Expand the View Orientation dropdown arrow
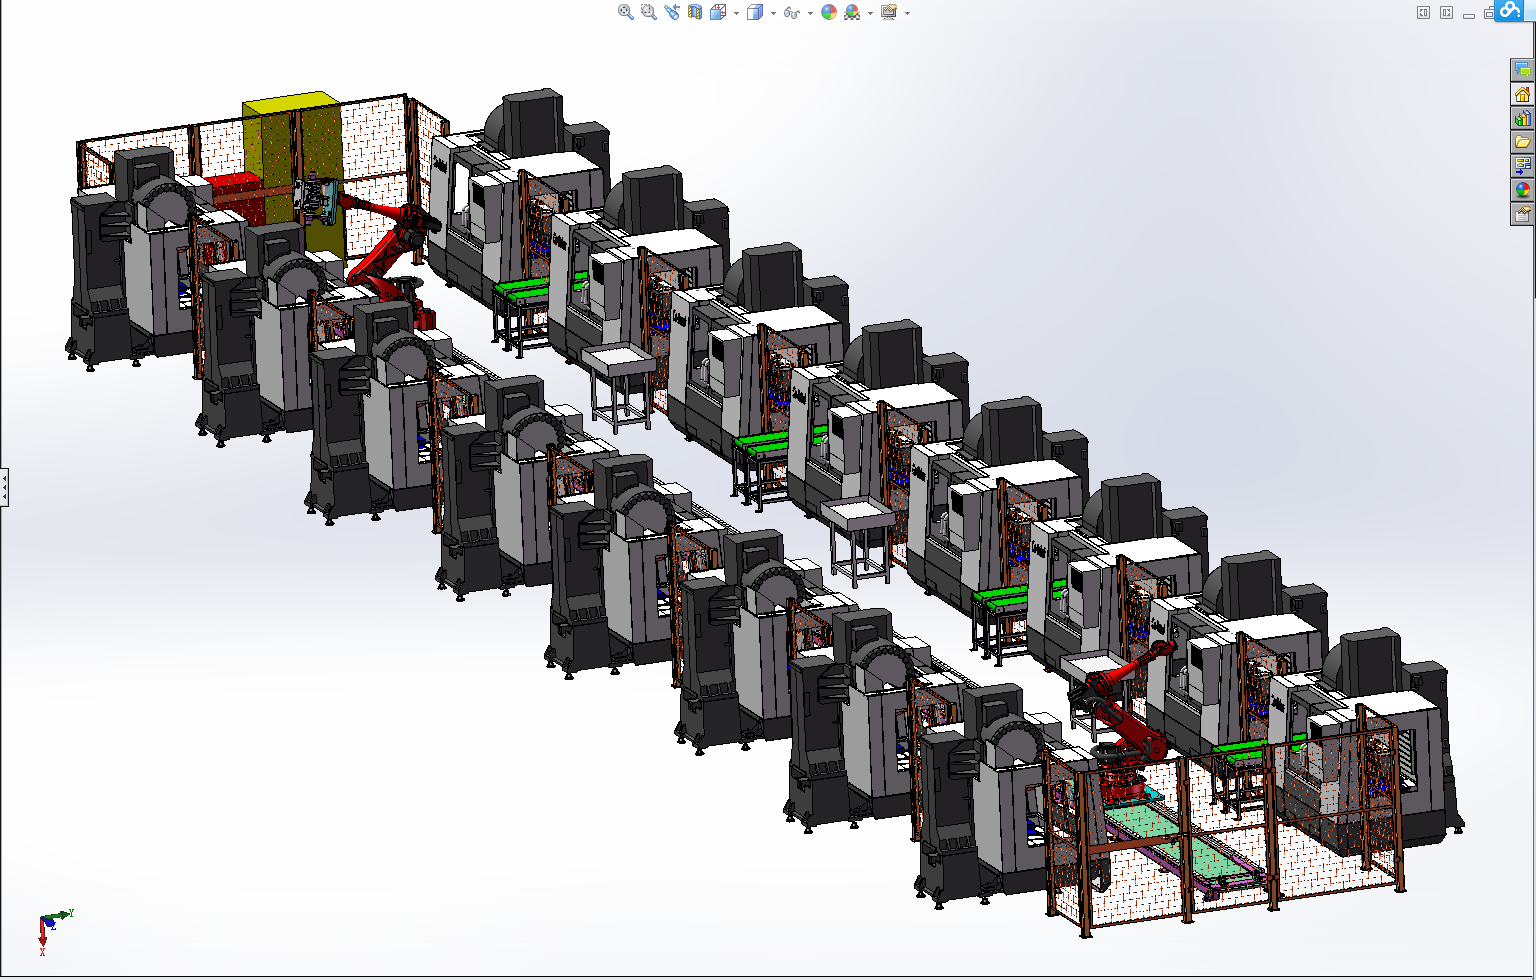 click(736, 13)
